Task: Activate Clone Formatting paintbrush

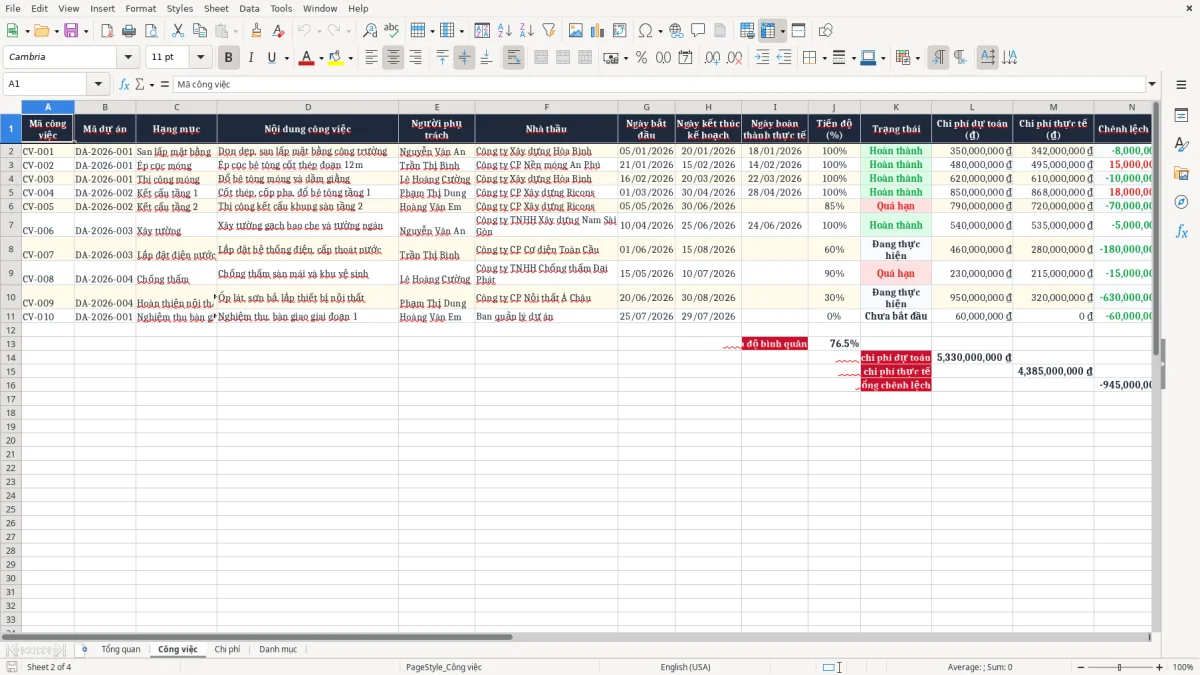Action: click(x=256, y=31)
